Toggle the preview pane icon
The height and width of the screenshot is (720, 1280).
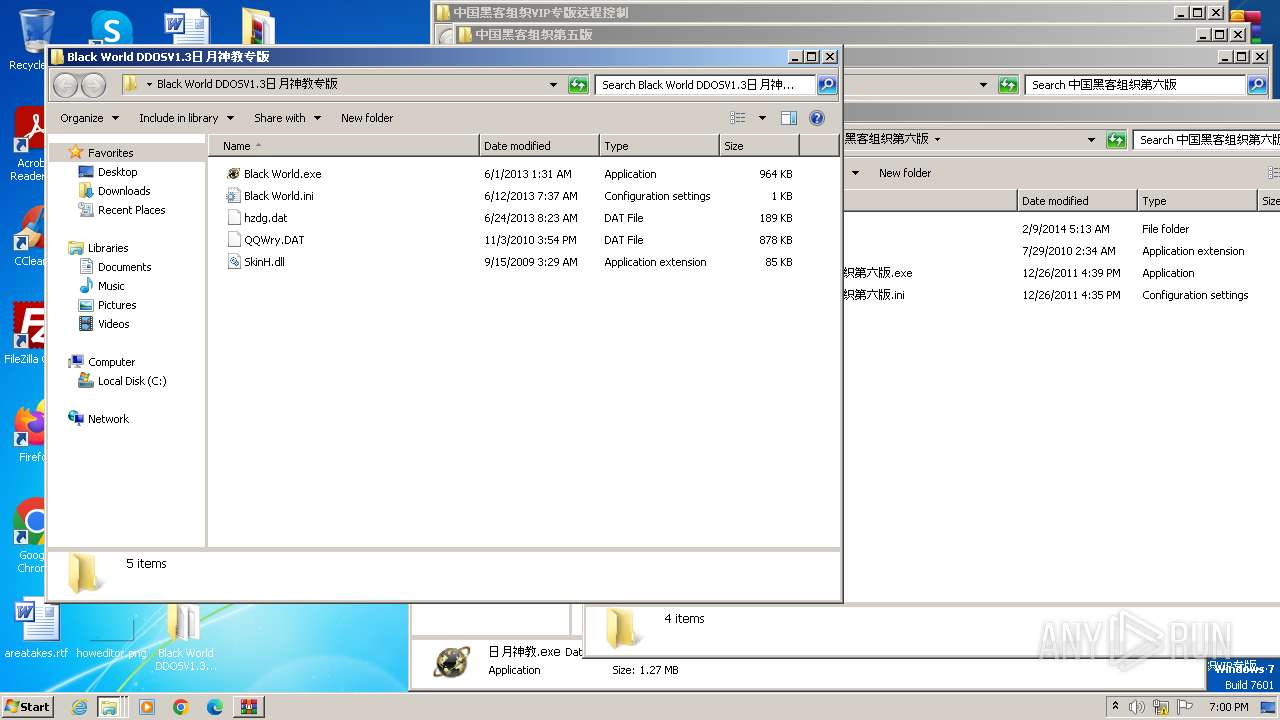point(789,118)
